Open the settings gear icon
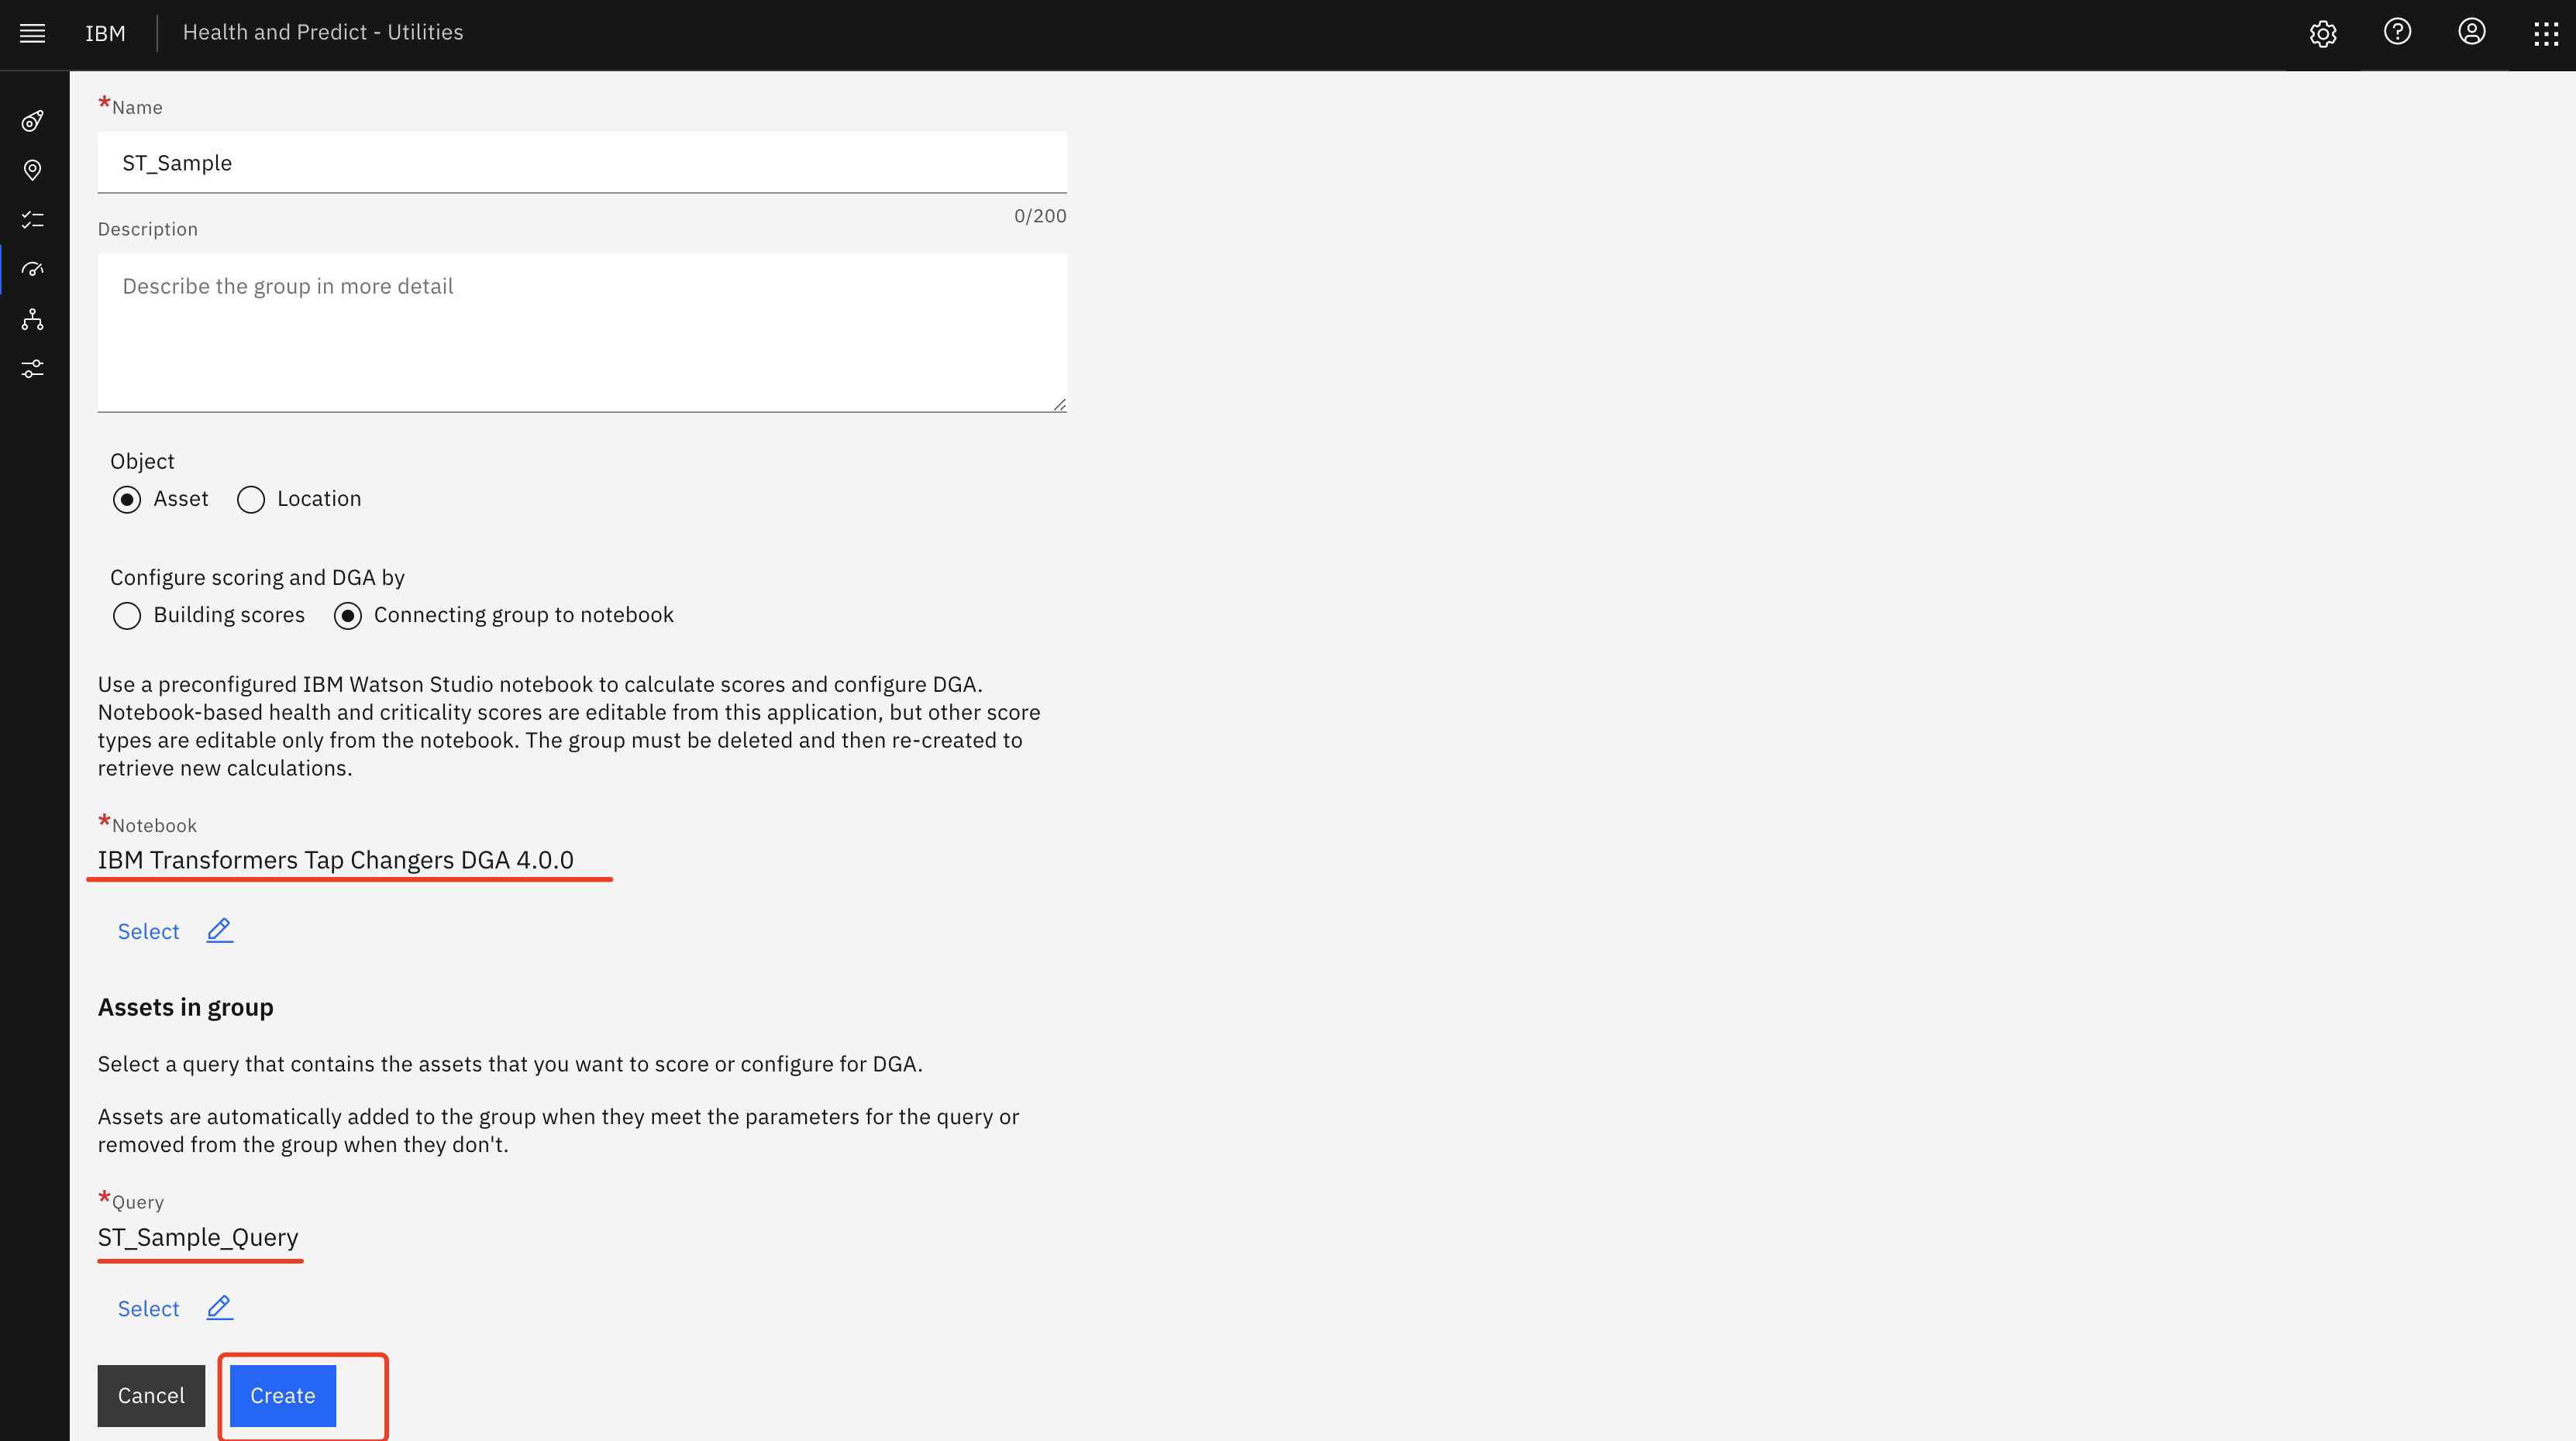 2323,33
